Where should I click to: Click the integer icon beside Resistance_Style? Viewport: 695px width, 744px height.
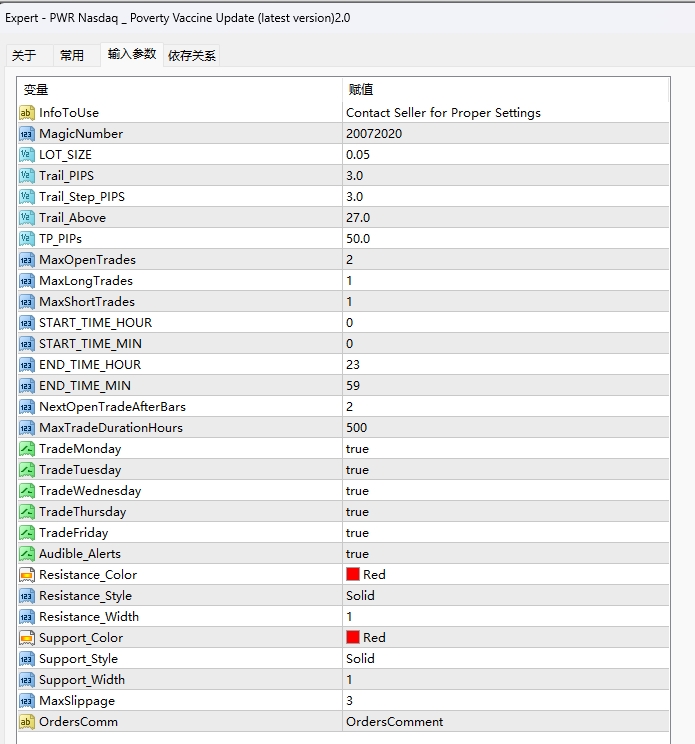pyautogui.click(x=27, y=596)
